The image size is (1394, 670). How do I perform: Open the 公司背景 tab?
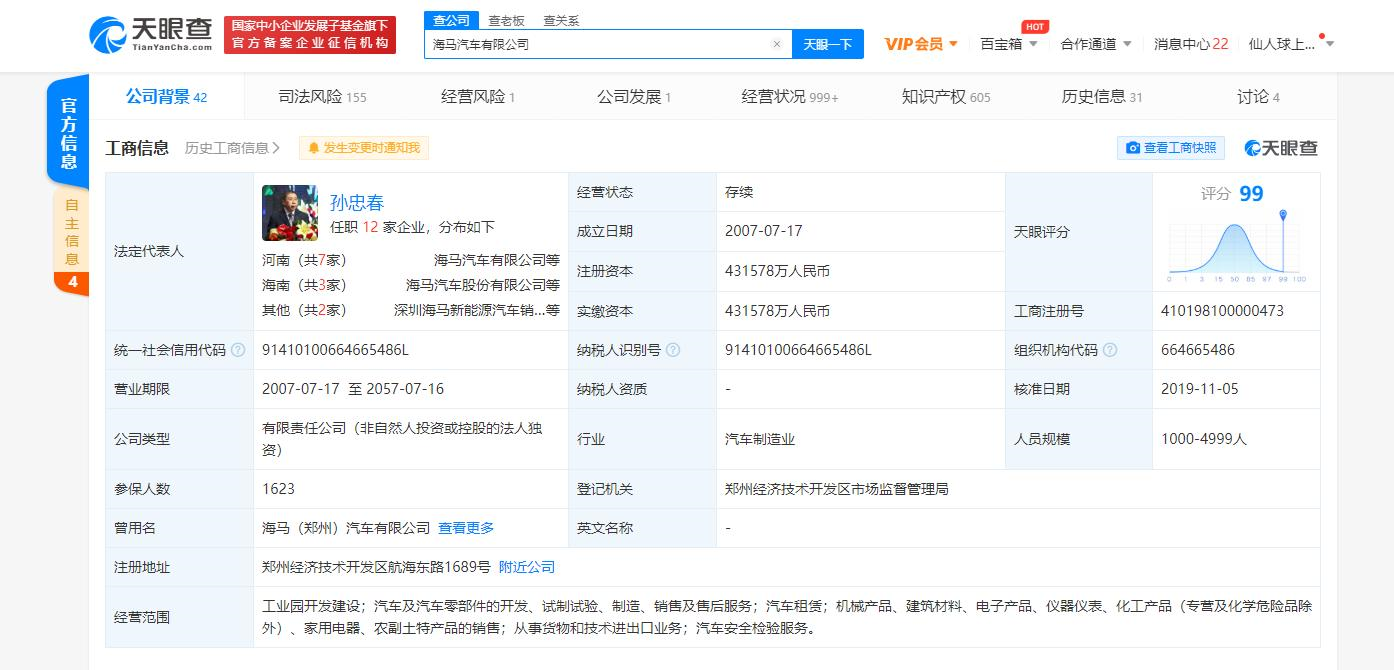pos(166,97)
